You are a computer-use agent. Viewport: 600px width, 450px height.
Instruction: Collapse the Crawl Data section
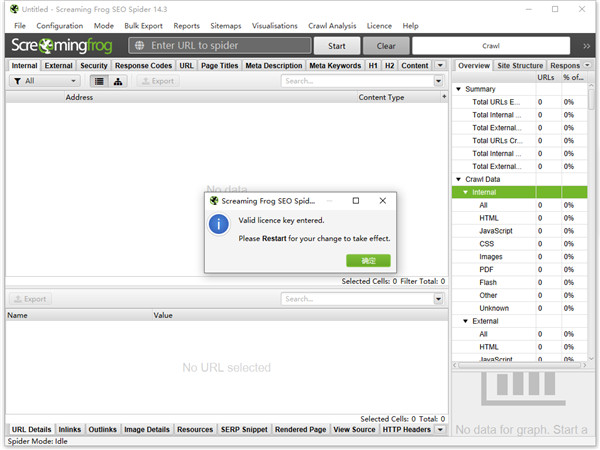[459, 179]
